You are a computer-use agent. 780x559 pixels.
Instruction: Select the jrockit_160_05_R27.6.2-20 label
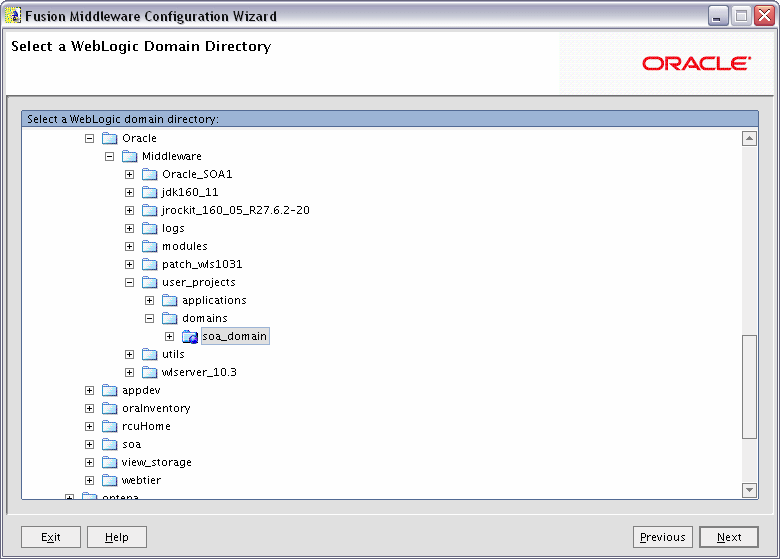coord(236,210)
